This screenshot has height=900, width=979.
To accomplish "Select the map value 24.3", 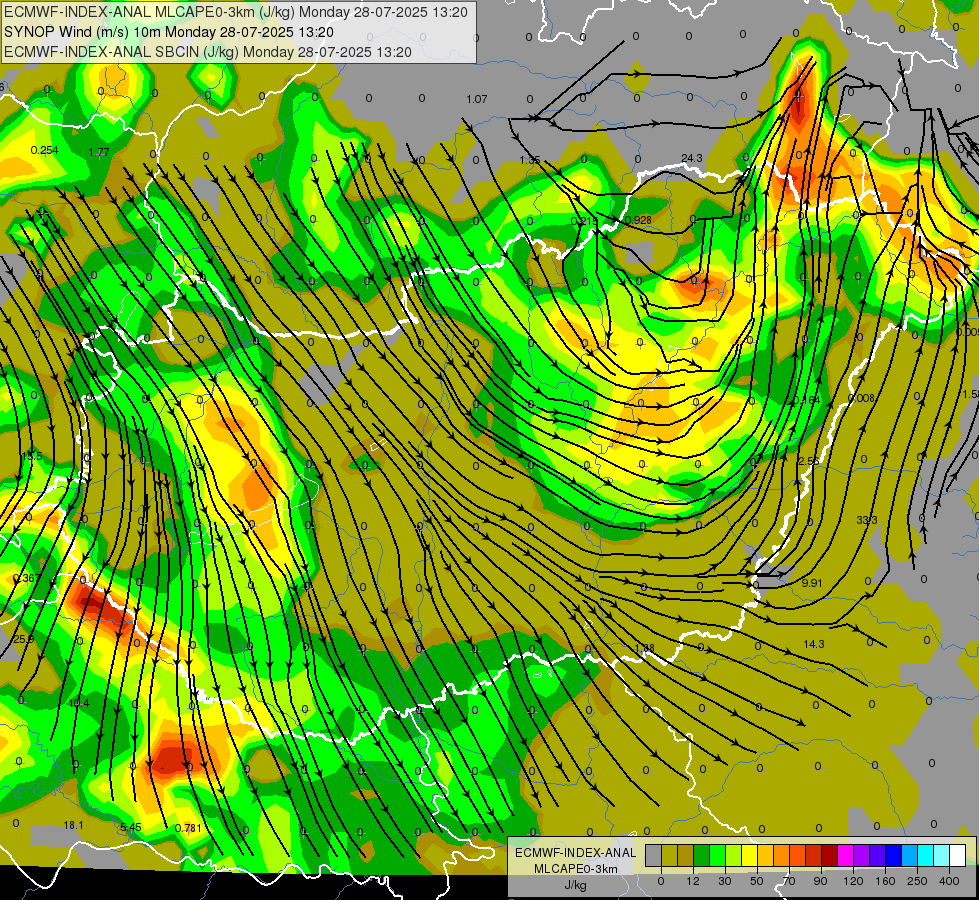I will tap(692, 158).
